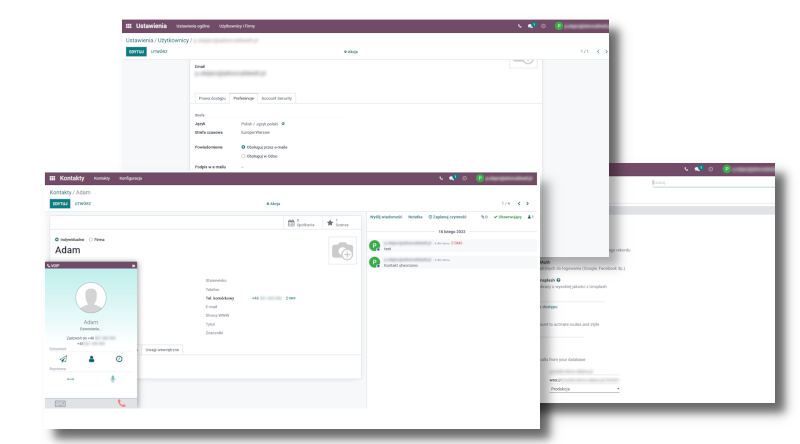
Task: Select Indywidualne radio option
Action: 57,239
